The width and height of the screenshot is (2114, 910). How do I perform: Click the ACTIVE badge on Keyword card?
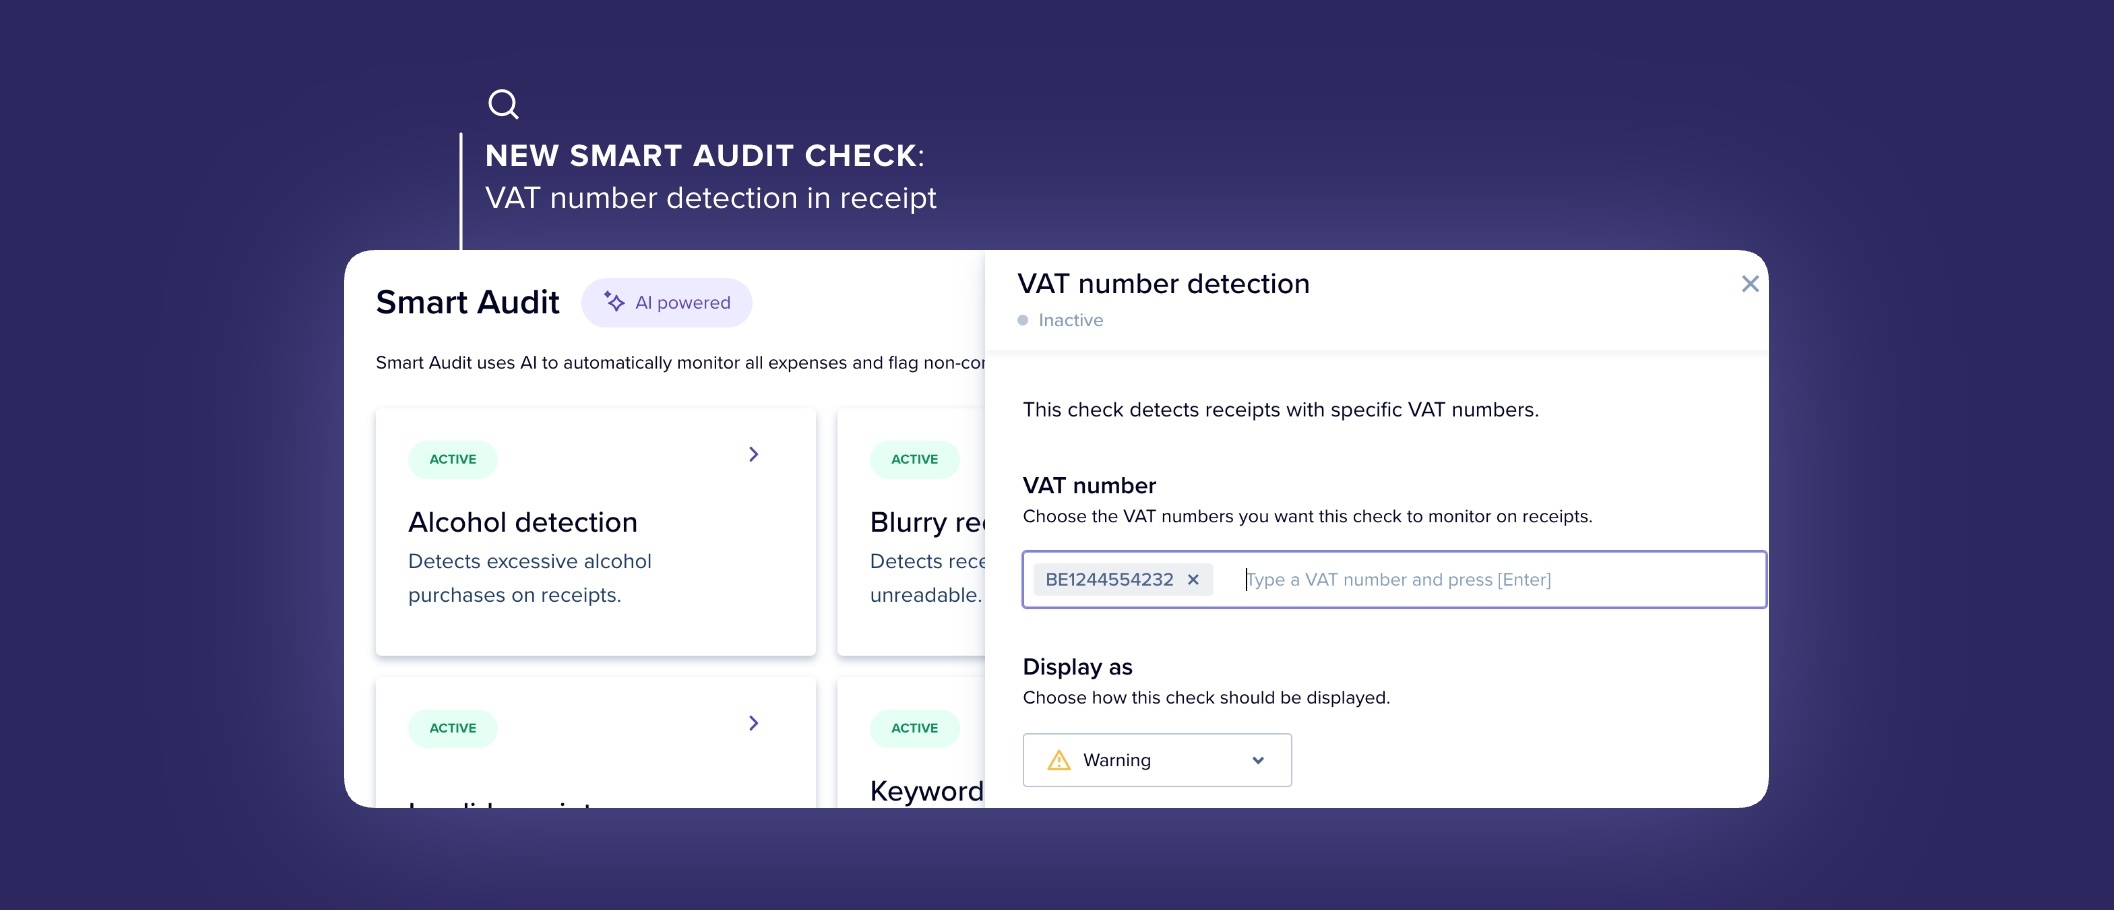click(x=914, y=728)
